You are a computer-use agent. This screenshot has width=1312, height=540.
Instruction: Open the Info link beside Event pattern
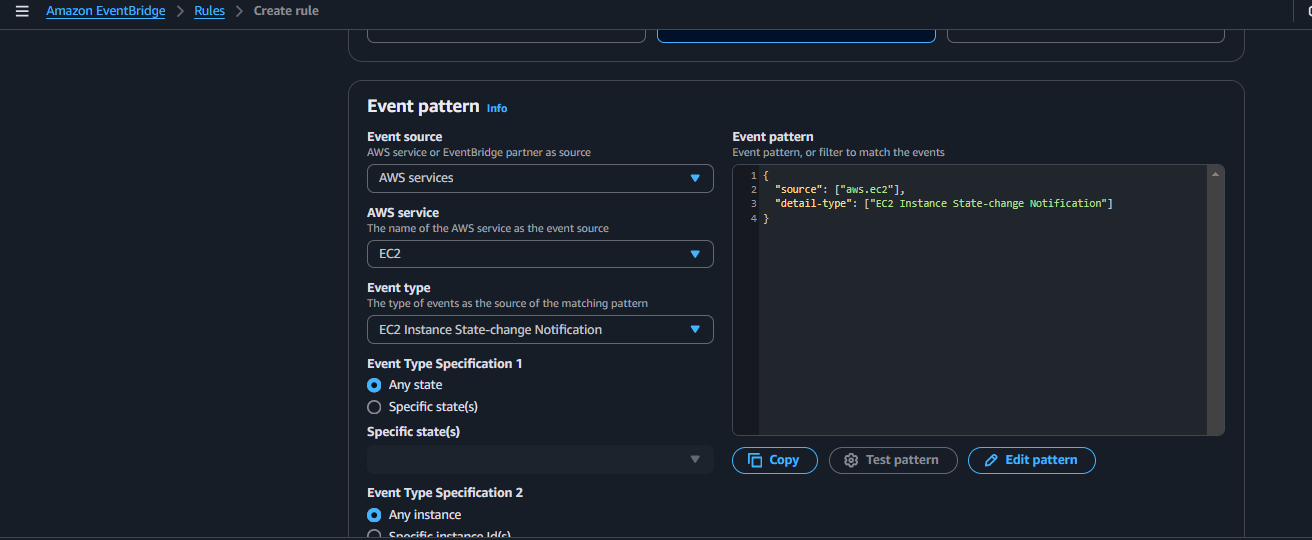click(497, 108)
